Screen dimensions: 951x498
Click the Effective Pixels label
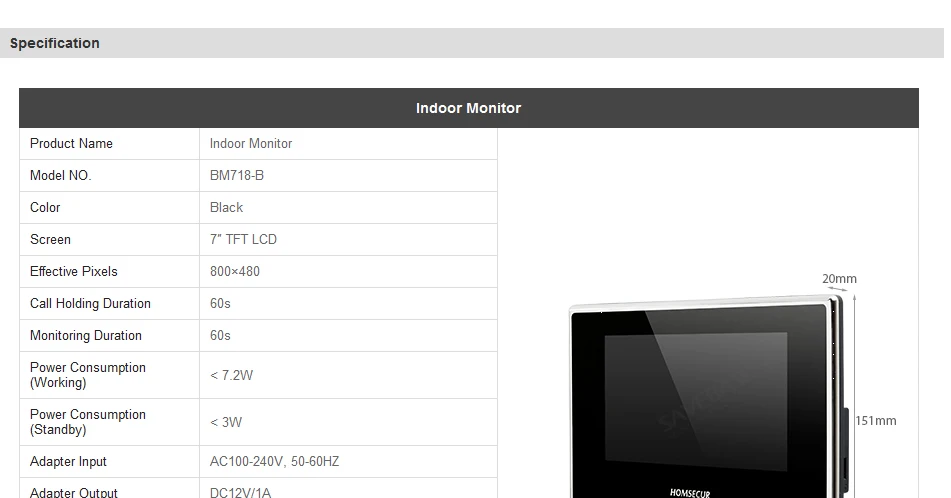74,272
